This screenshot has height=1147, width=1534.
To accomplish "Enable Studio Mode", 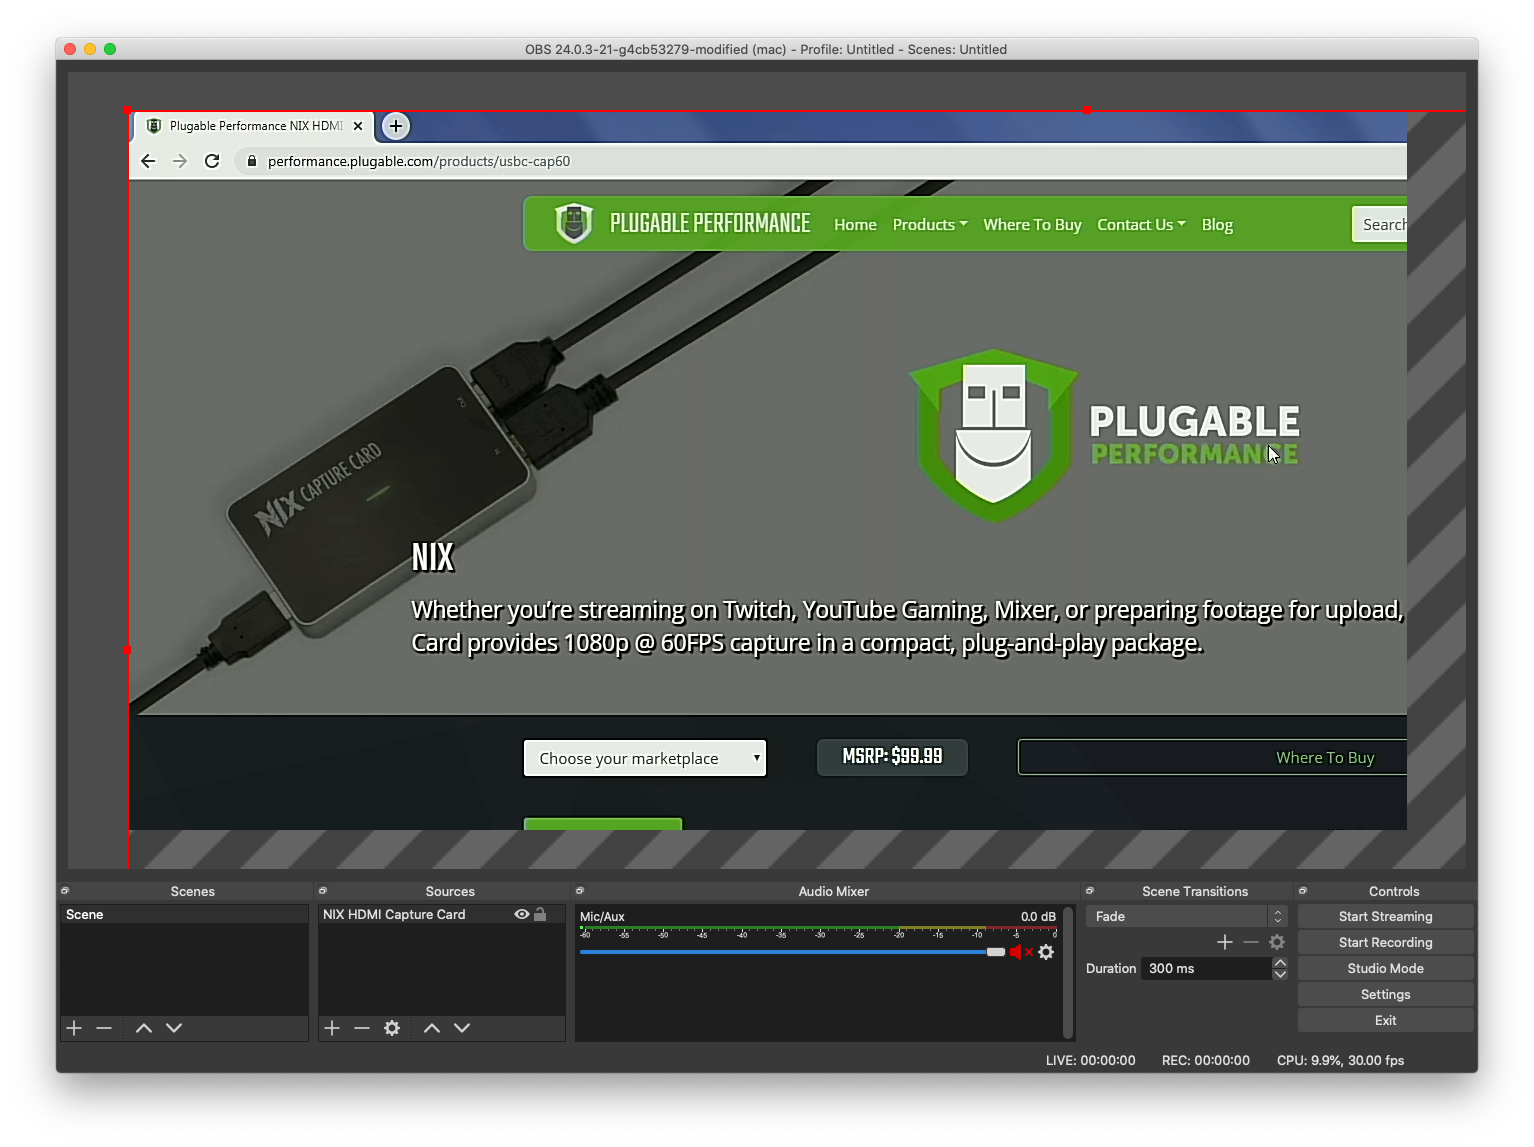I will pyautogui.click(x=1385, y=968).
